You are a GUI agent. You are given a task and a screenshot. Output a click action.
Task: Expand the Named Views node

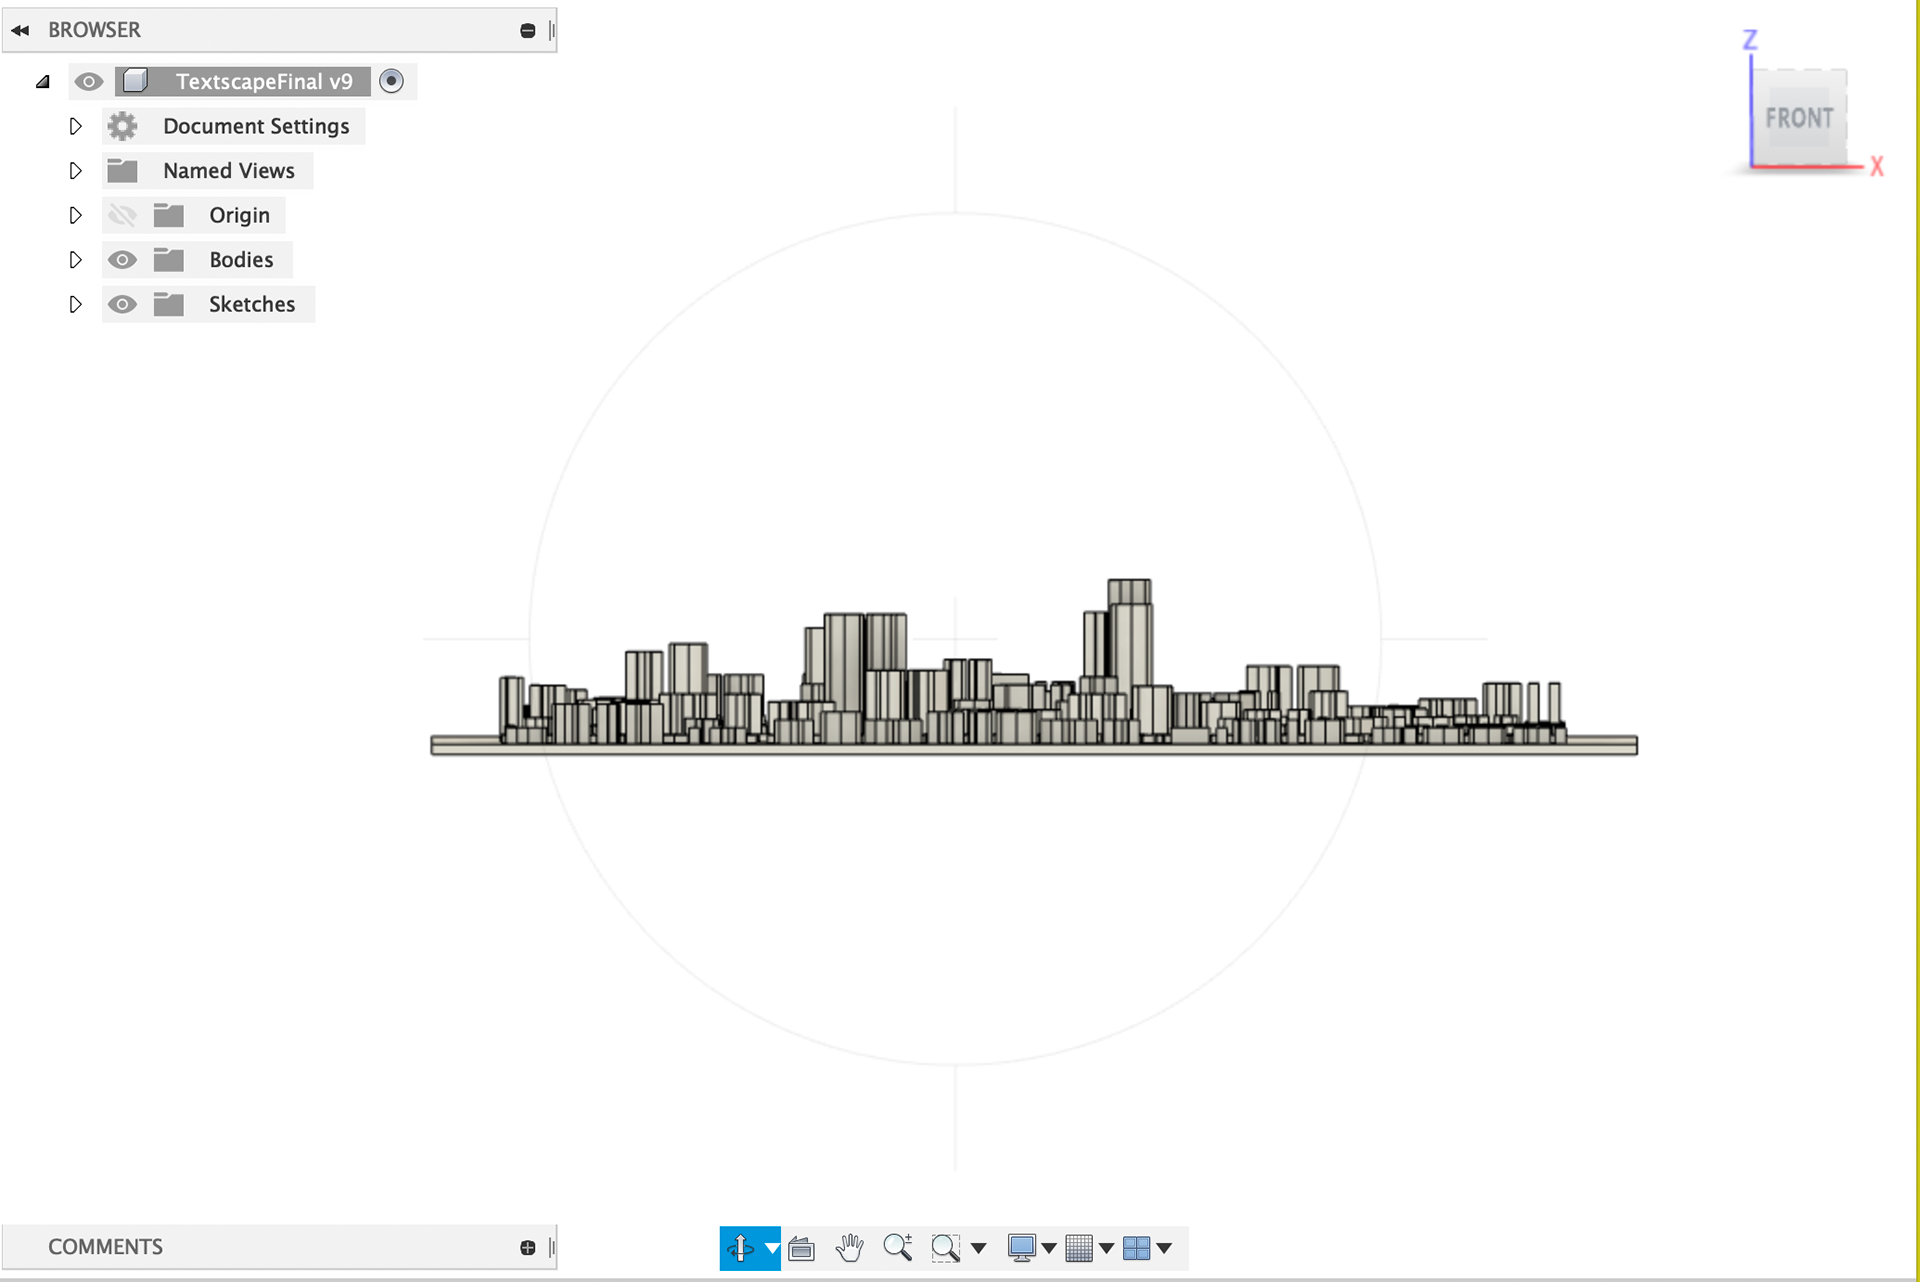point(75,171)
